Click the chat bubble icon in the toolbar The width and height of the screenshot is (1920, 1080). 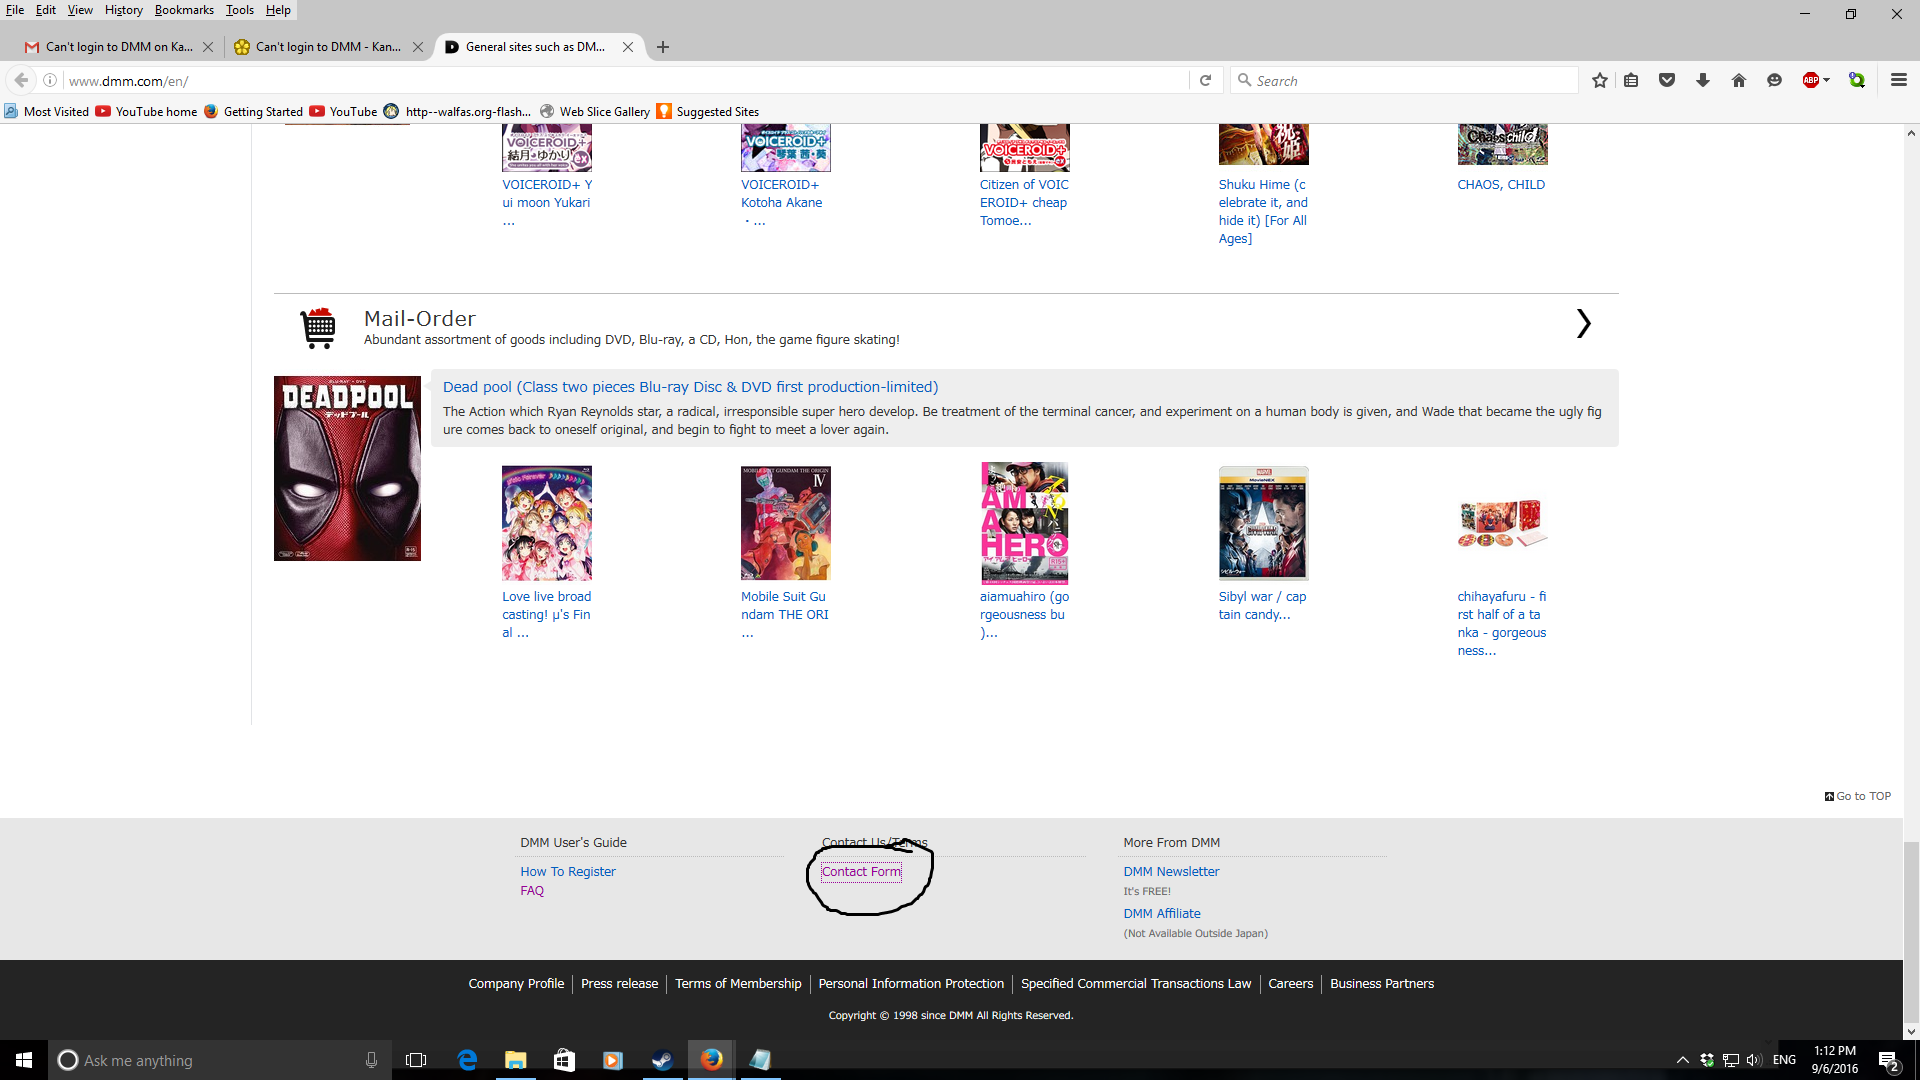[1774, 80]
